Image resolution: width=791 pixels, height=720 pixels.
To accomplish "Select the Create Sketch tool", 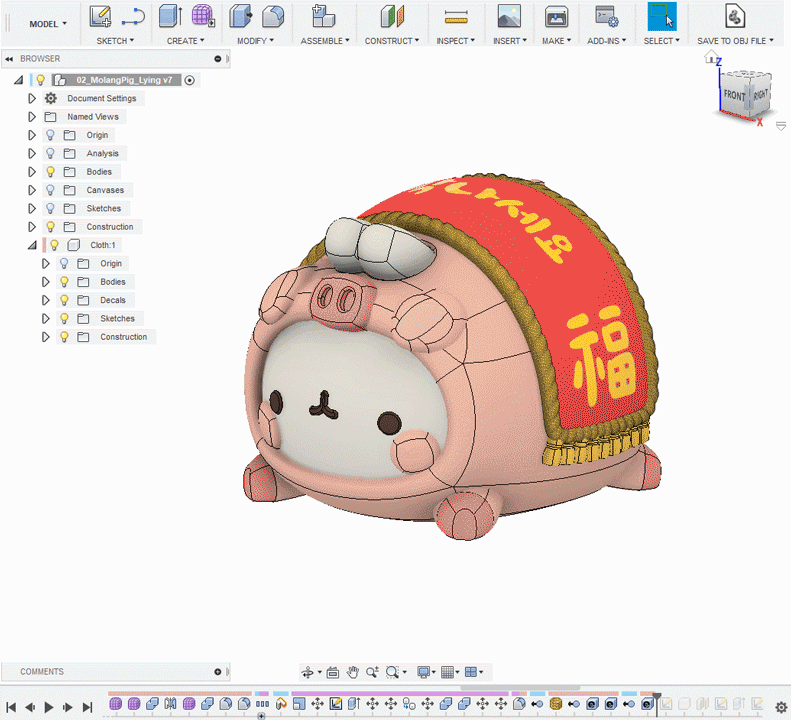I will pyautogui.click(x=100, y=17).
